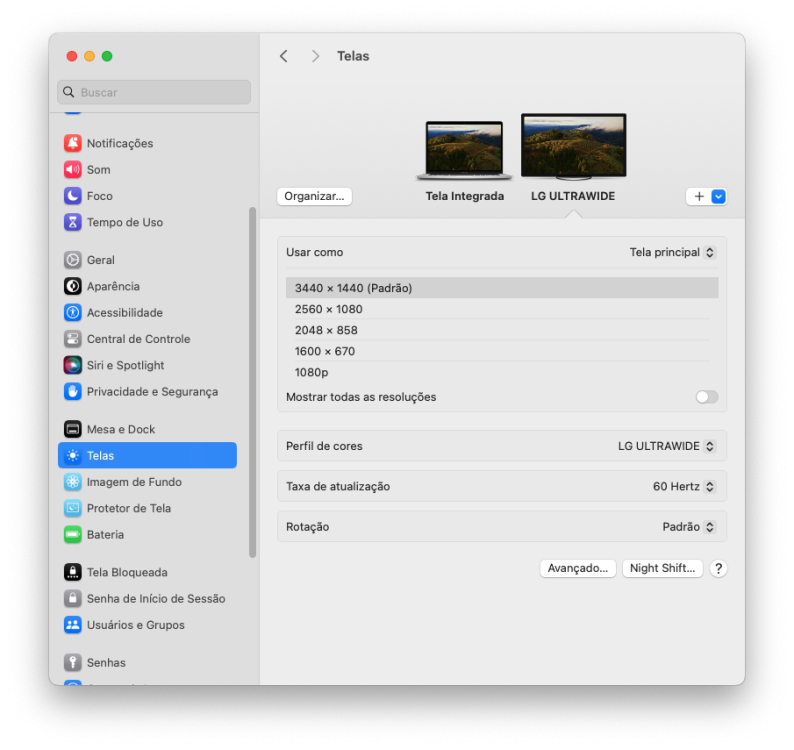This screenshot has width=794, height=750.
Task: Open Foco moon icon in sidebar
Action: (72, 196)
